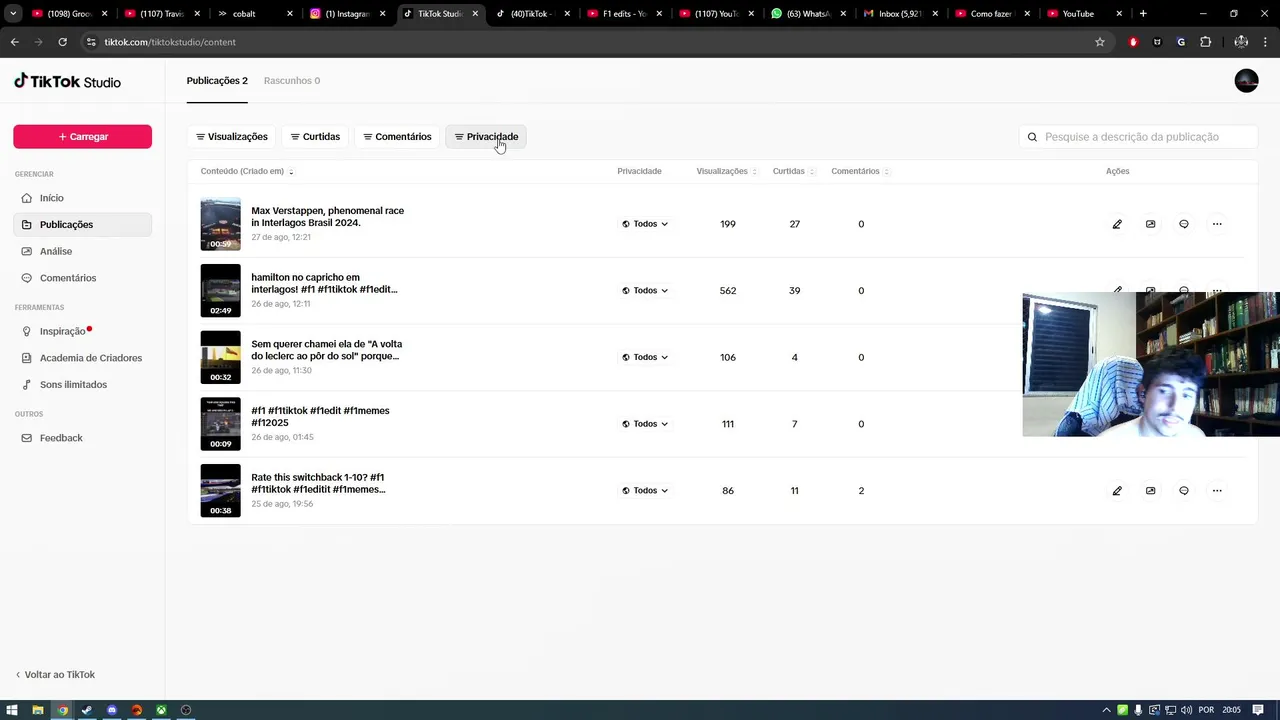
Task: Click the browser address bar
Action: pos(590,42)
